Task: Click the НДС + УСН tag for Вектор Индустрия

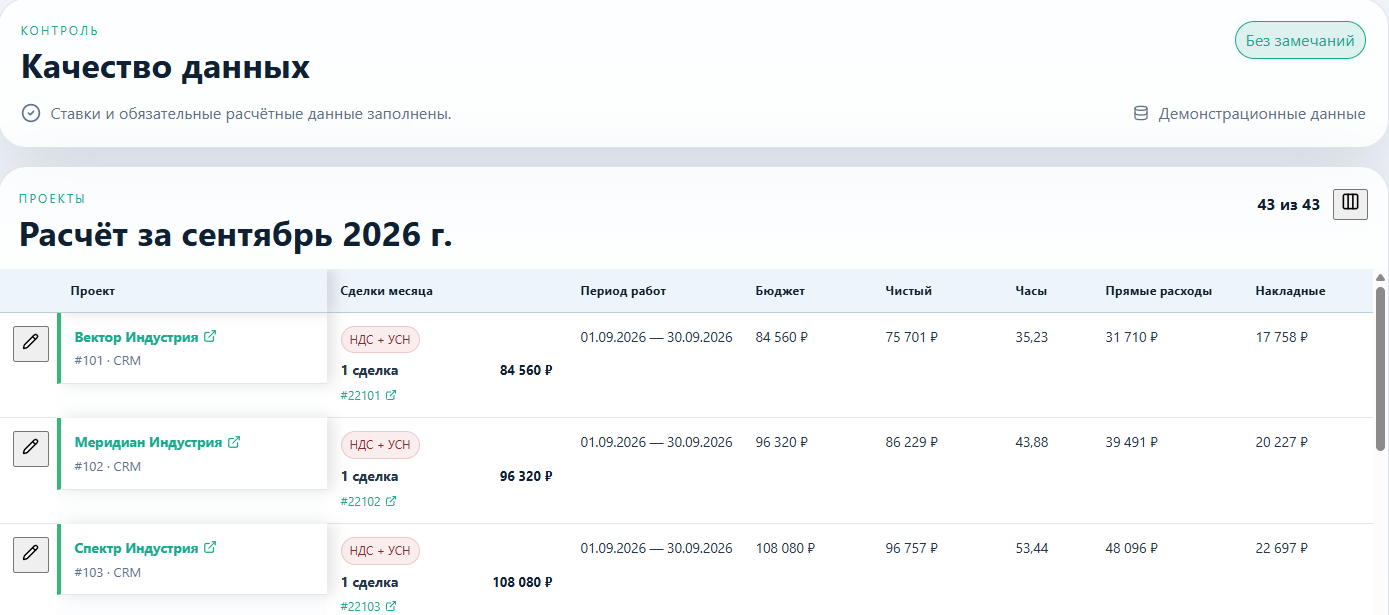Action: (x=380, y=339)
